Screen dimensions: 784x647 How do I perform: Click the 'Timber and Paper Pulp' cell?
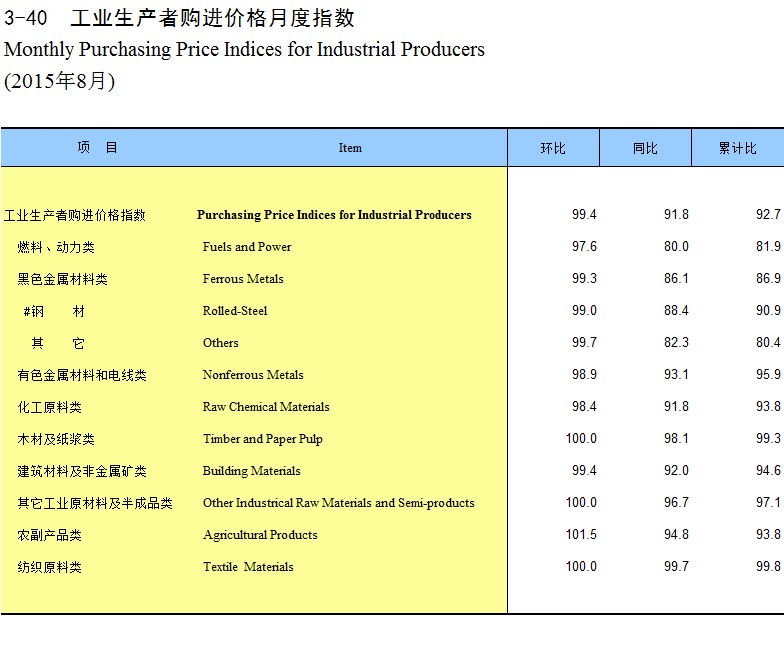(262, 439)
